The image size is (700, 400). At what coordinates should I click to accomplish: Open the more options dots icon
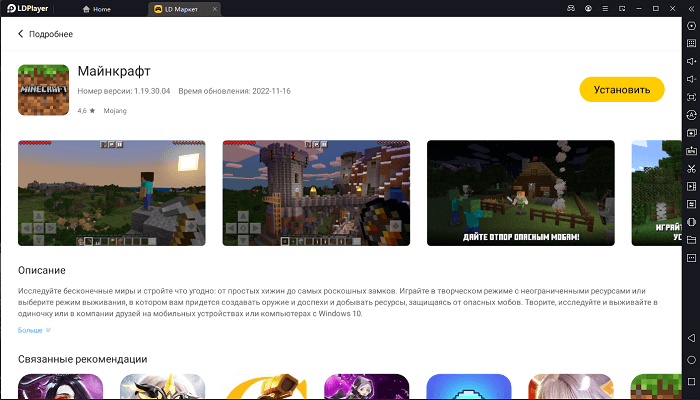pos(691,258)
